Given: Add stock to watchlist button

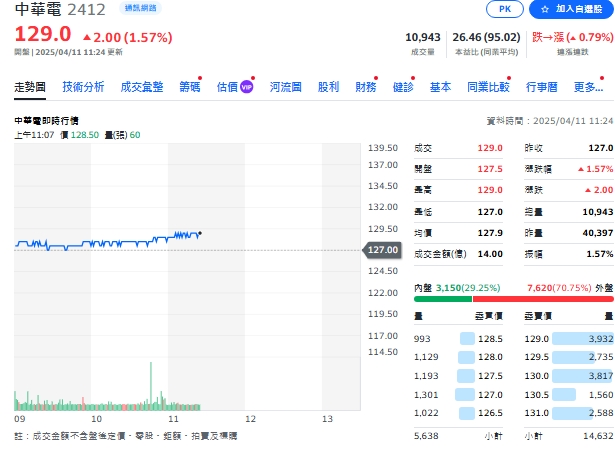Looking at the screenshot, I should [572, 9].
